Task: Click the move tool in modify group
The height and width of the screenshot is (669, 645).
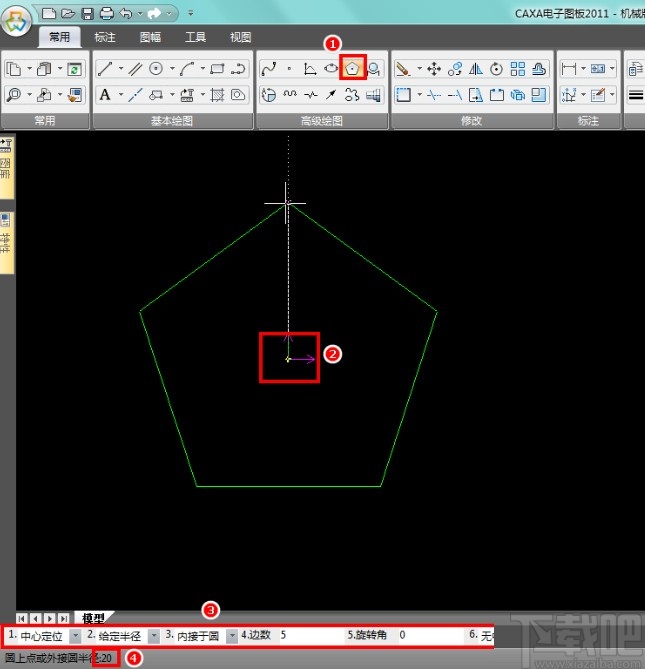Action: 434,69
